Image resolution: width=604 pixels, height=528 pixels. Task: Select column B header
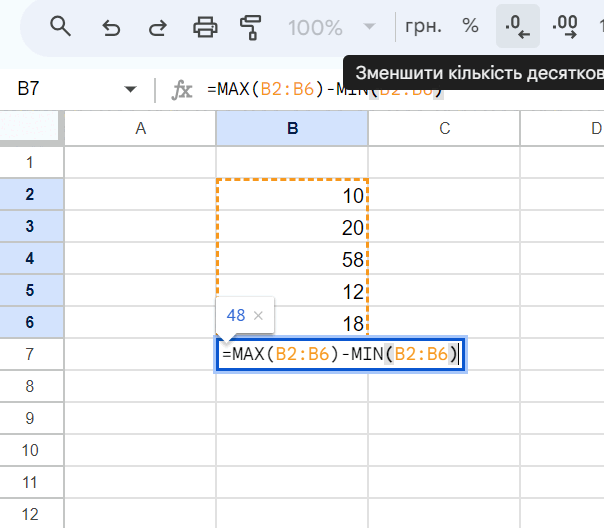(292, 128)
